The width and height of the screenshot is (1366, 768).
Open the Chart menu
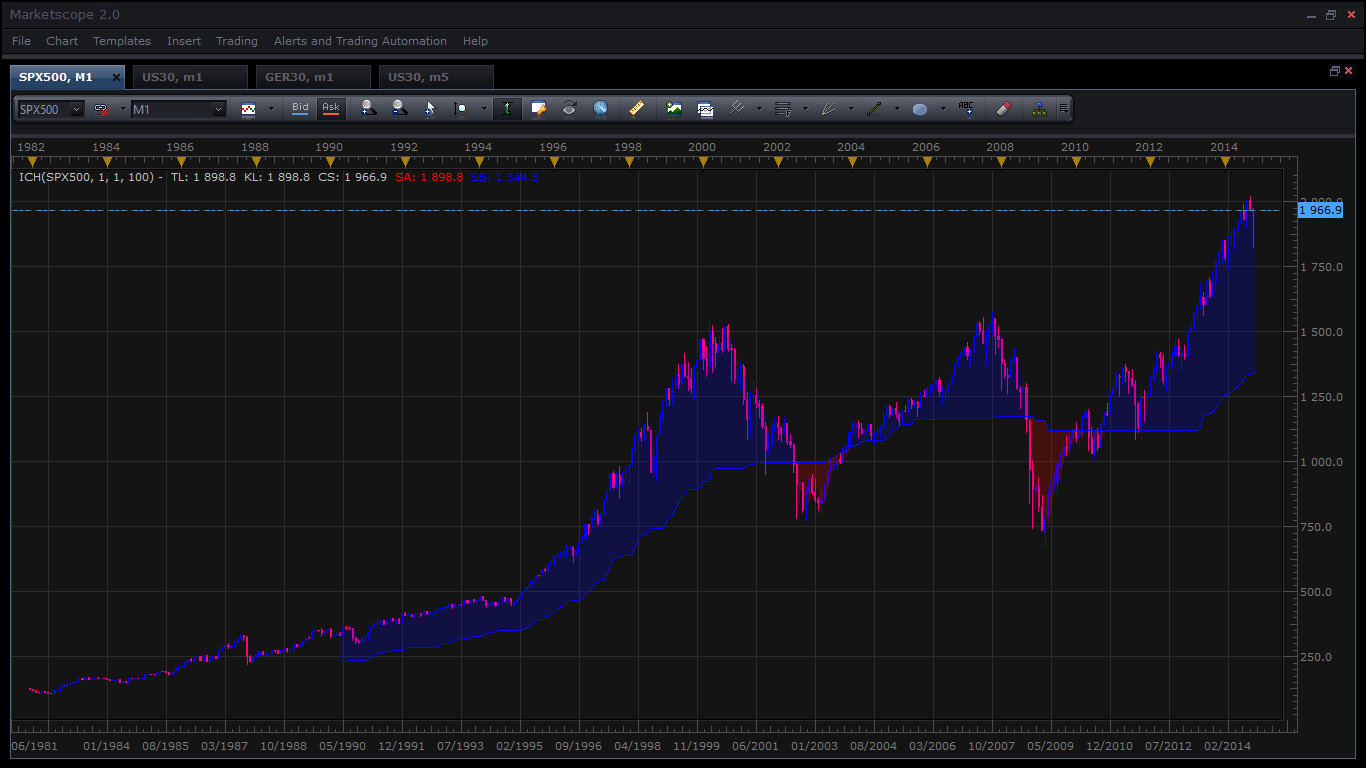click(62, 41)
